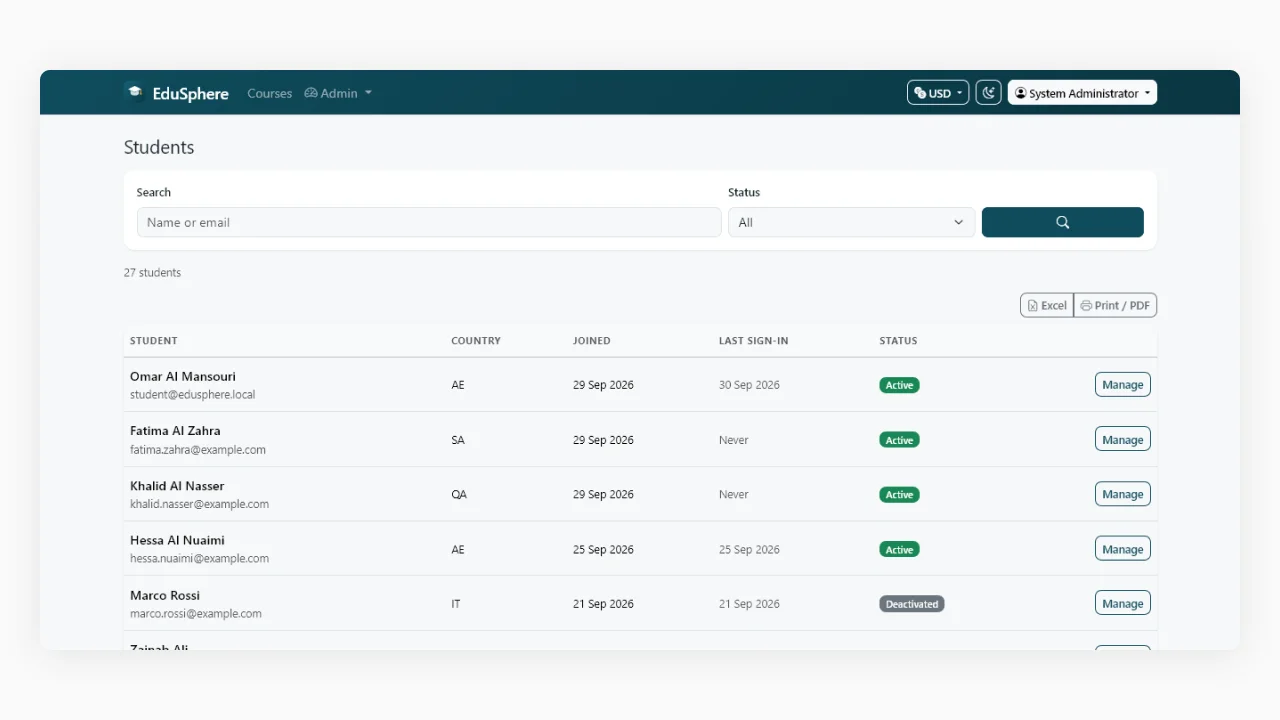The height and width of the screenshot is (720, 1280).
Task: Manage Omar Al Mansouri's account
Action: pyautogui.click(x=1122, y=385)
